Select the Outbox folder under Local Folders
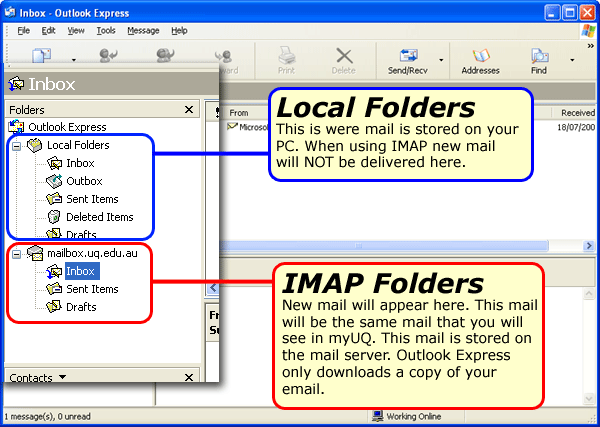Image resolution: width=600 pixels, height=427 pixels. [x=84, y=181]
